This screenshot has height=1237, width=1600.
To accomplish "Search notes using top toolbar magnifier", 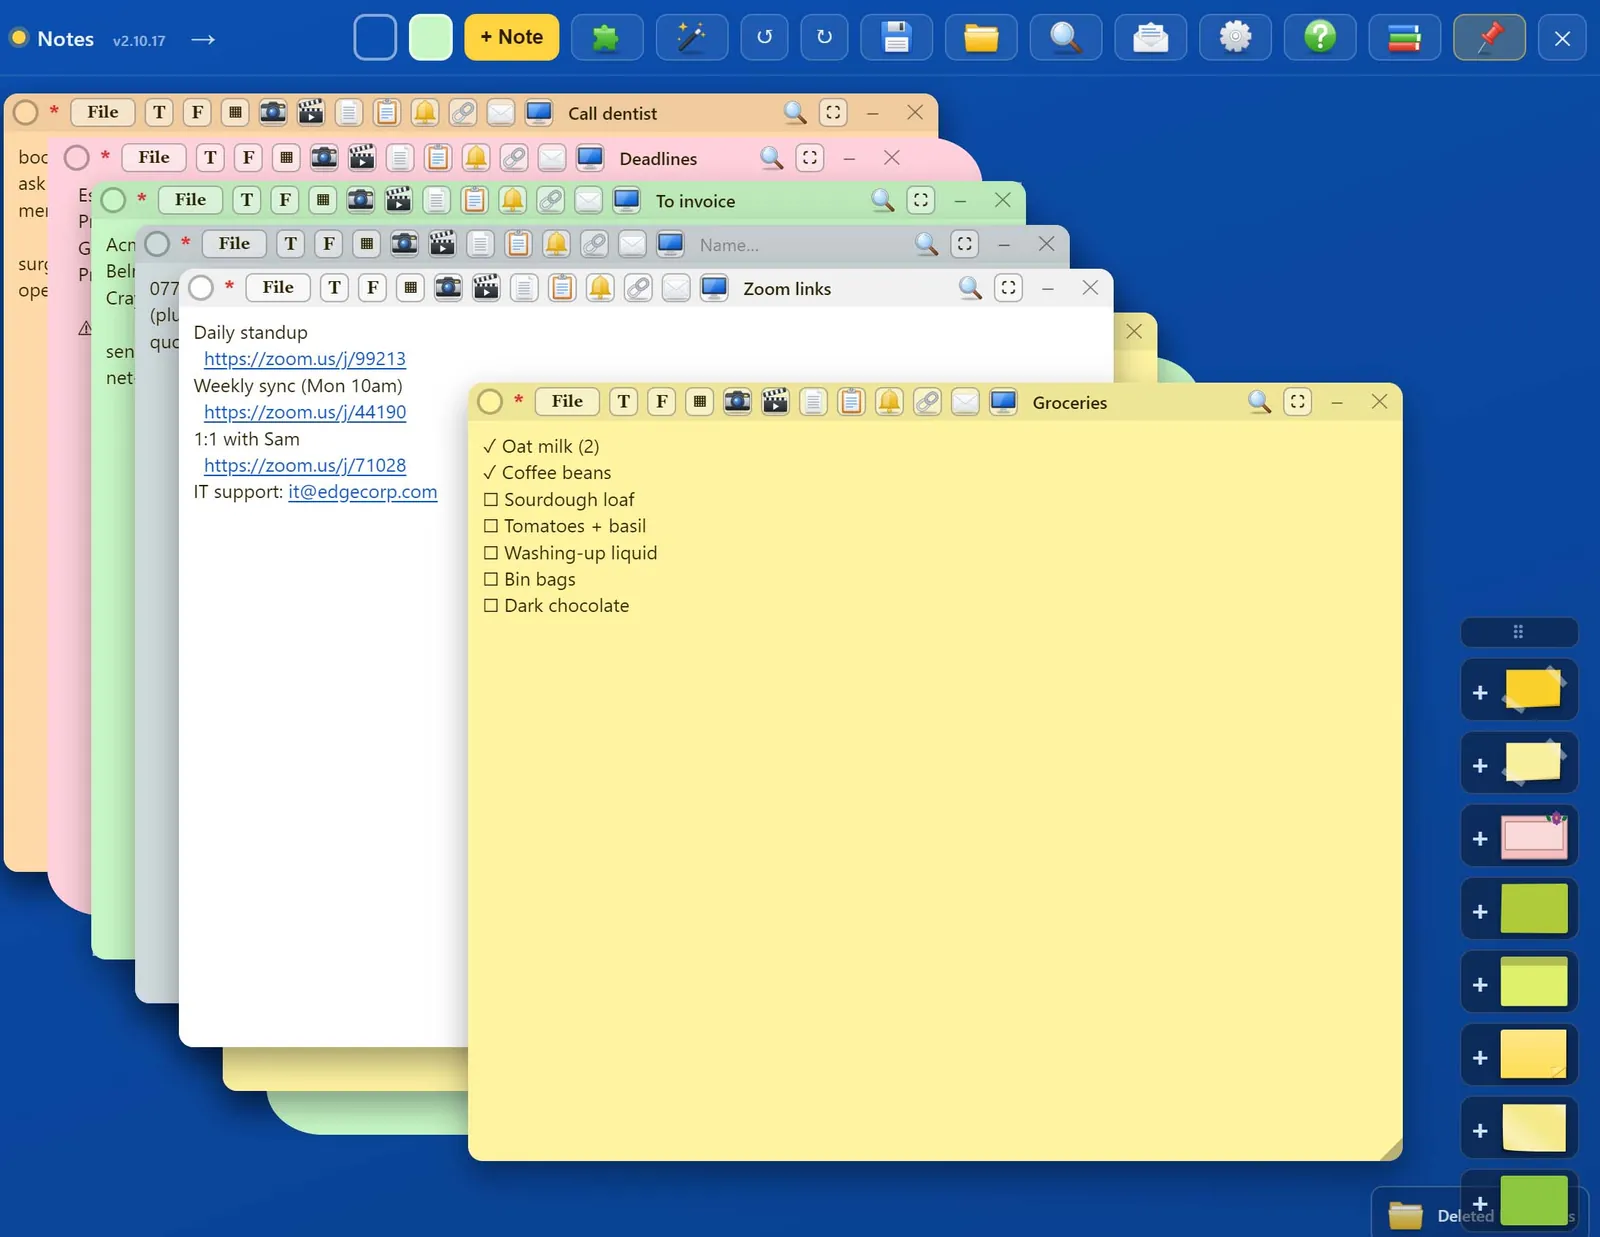I will click(1066, 38).
